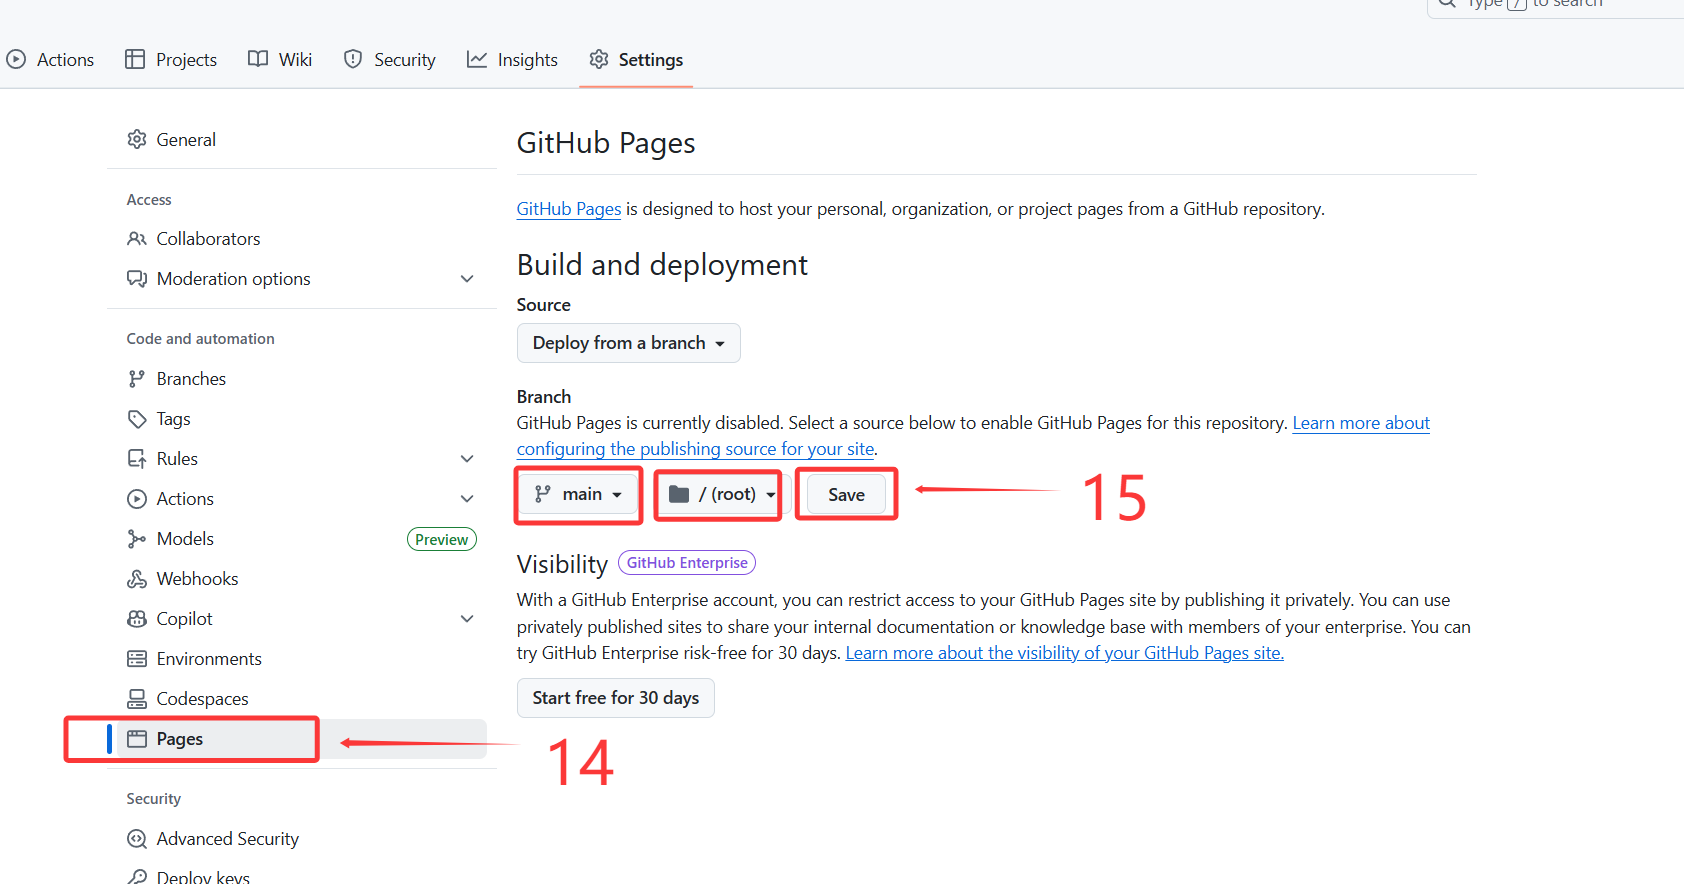Open the GitHub Pages documentation link

pos(569,209)
